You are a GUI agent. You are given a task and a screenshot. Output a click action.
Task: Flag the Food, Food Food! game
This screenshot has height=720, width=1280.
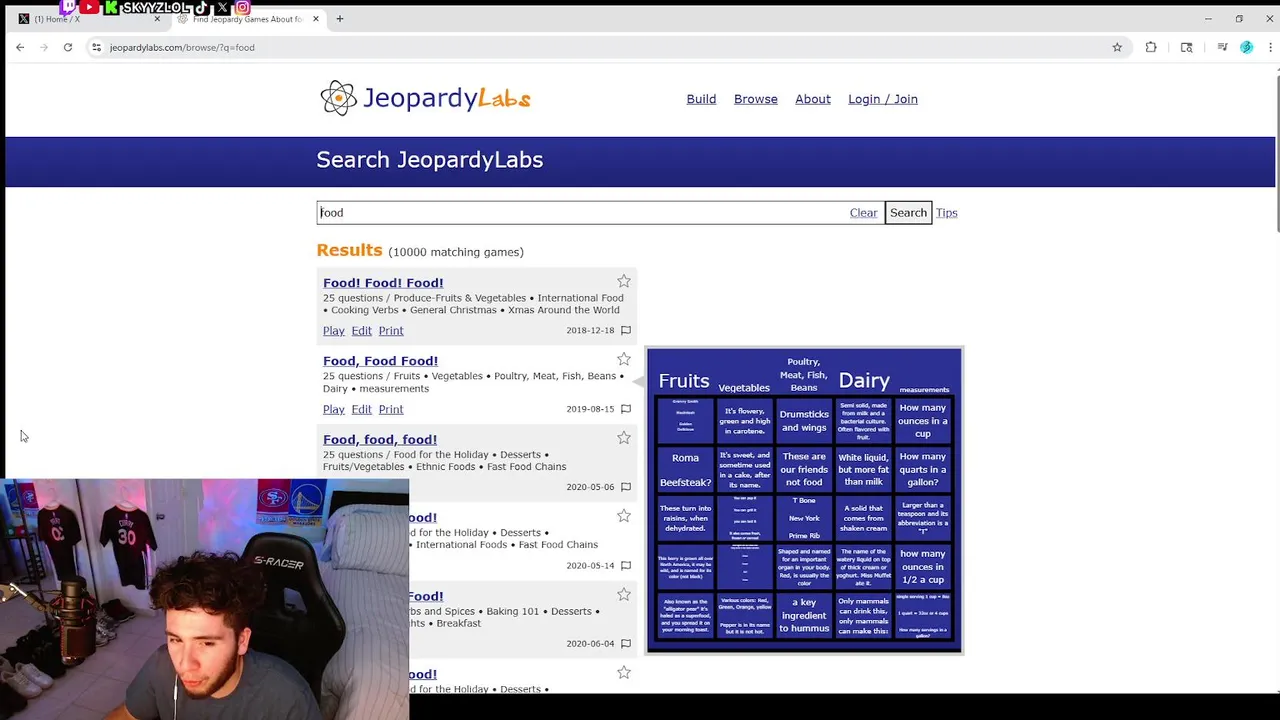(x=626, y=409)
